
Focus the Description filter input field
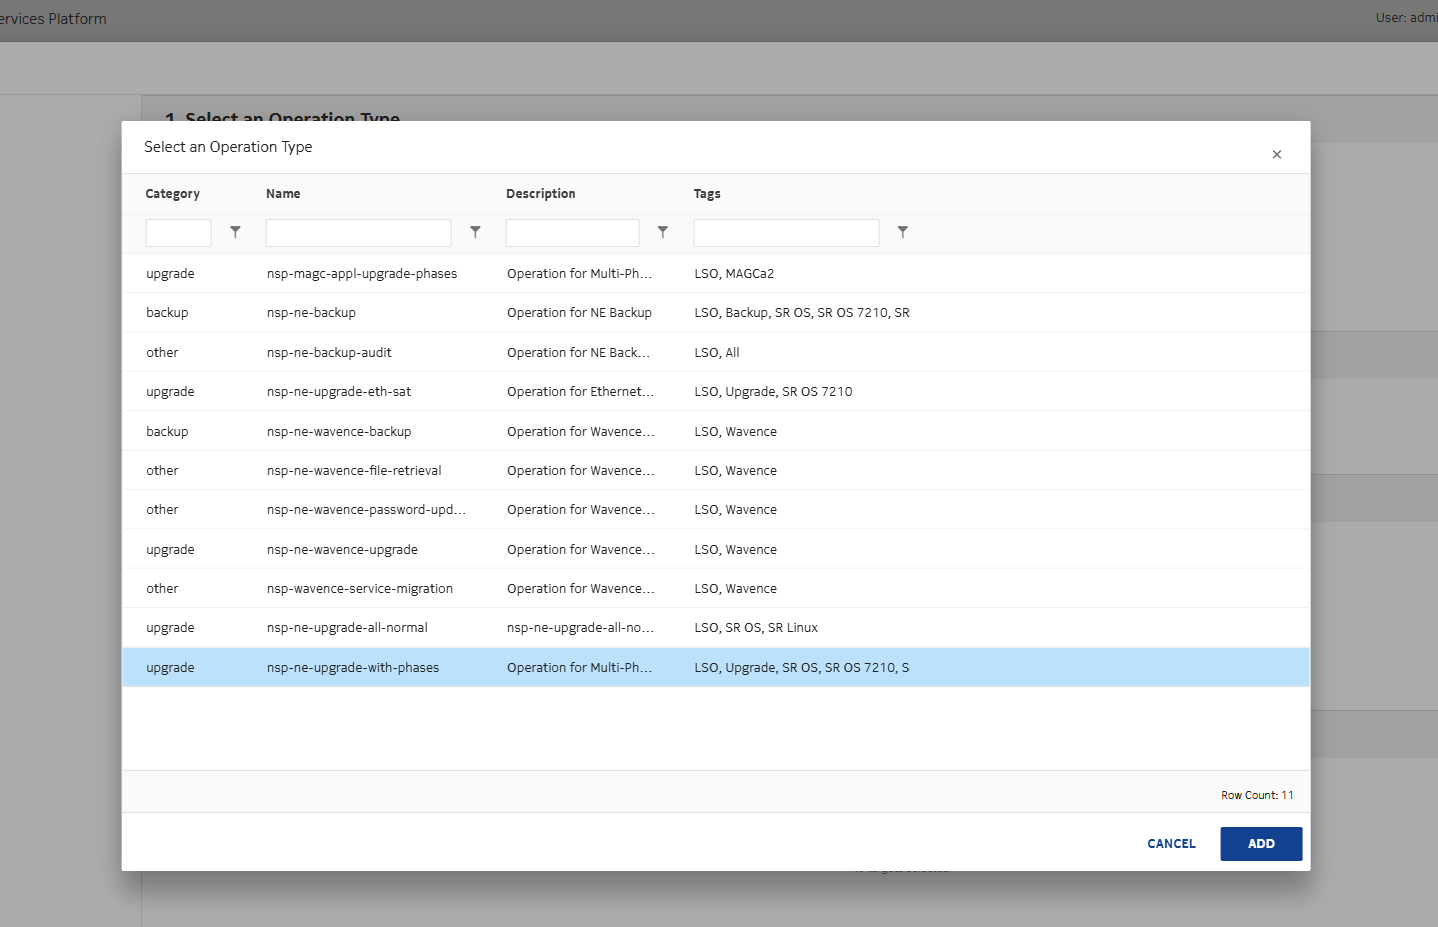572,233
